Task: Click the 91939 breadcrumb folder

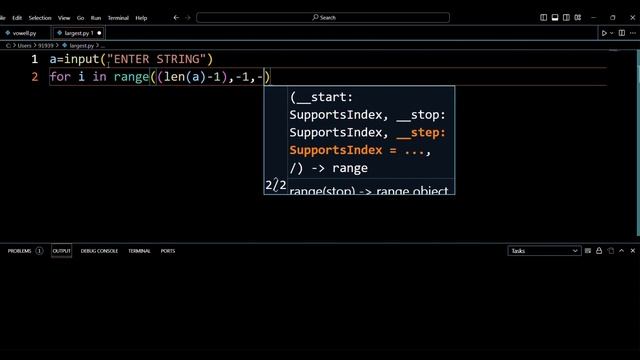Action: tap(46, 46)
